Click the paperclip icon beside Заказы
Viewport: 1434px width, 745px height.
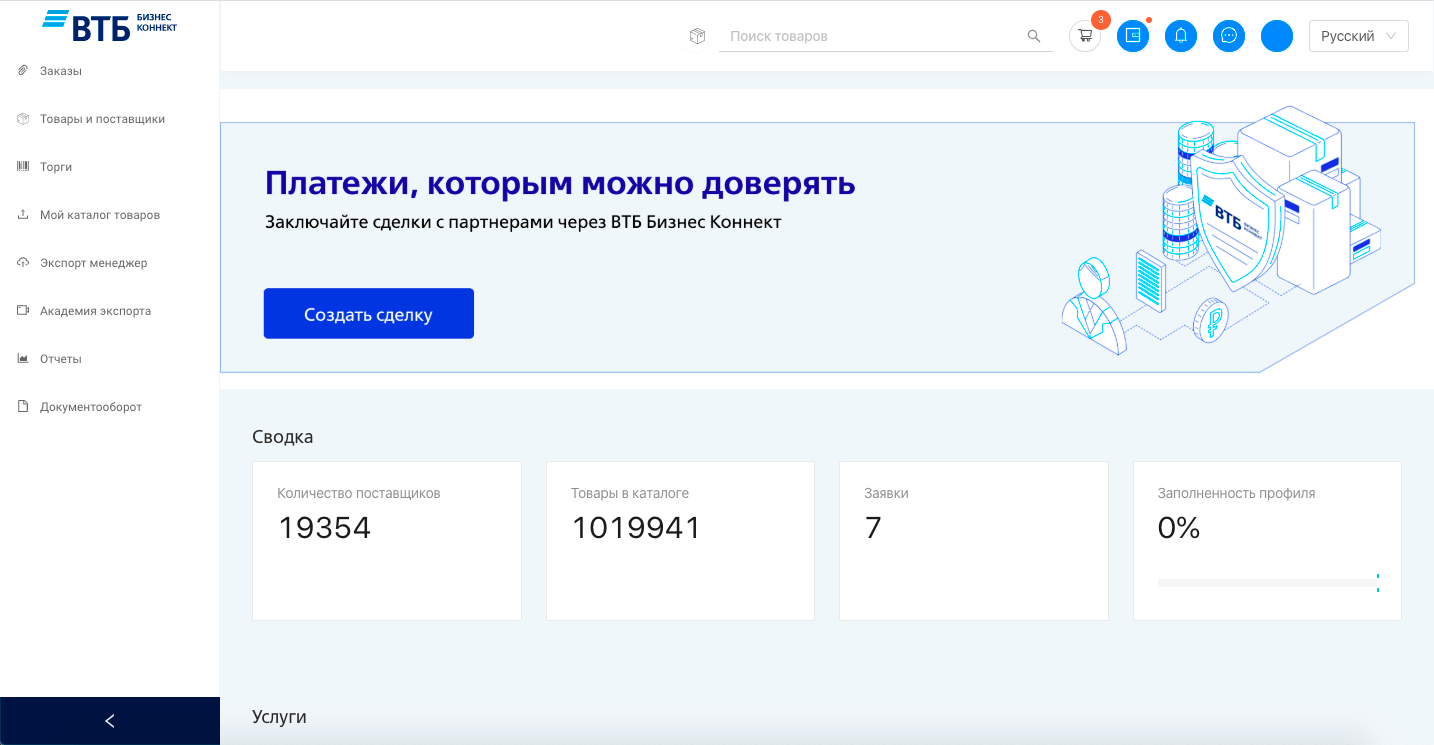23,70
